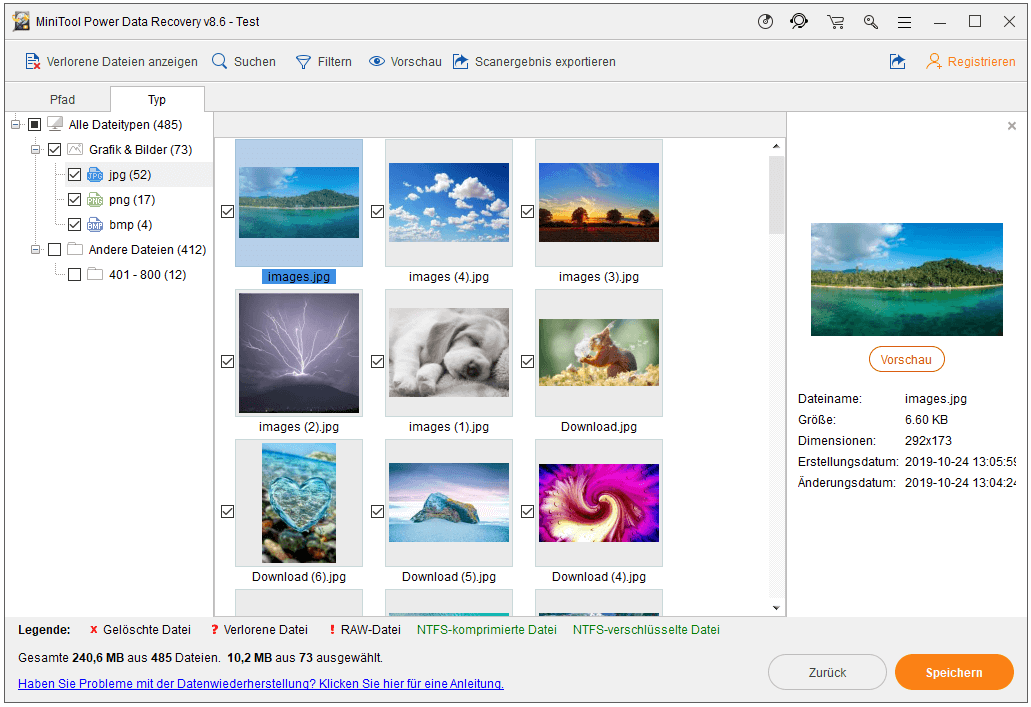Uncheck the Download (6).jpg checkbox
This screenshot has height=707, width=1031.
pyautogui.click(x=228, y=512)
